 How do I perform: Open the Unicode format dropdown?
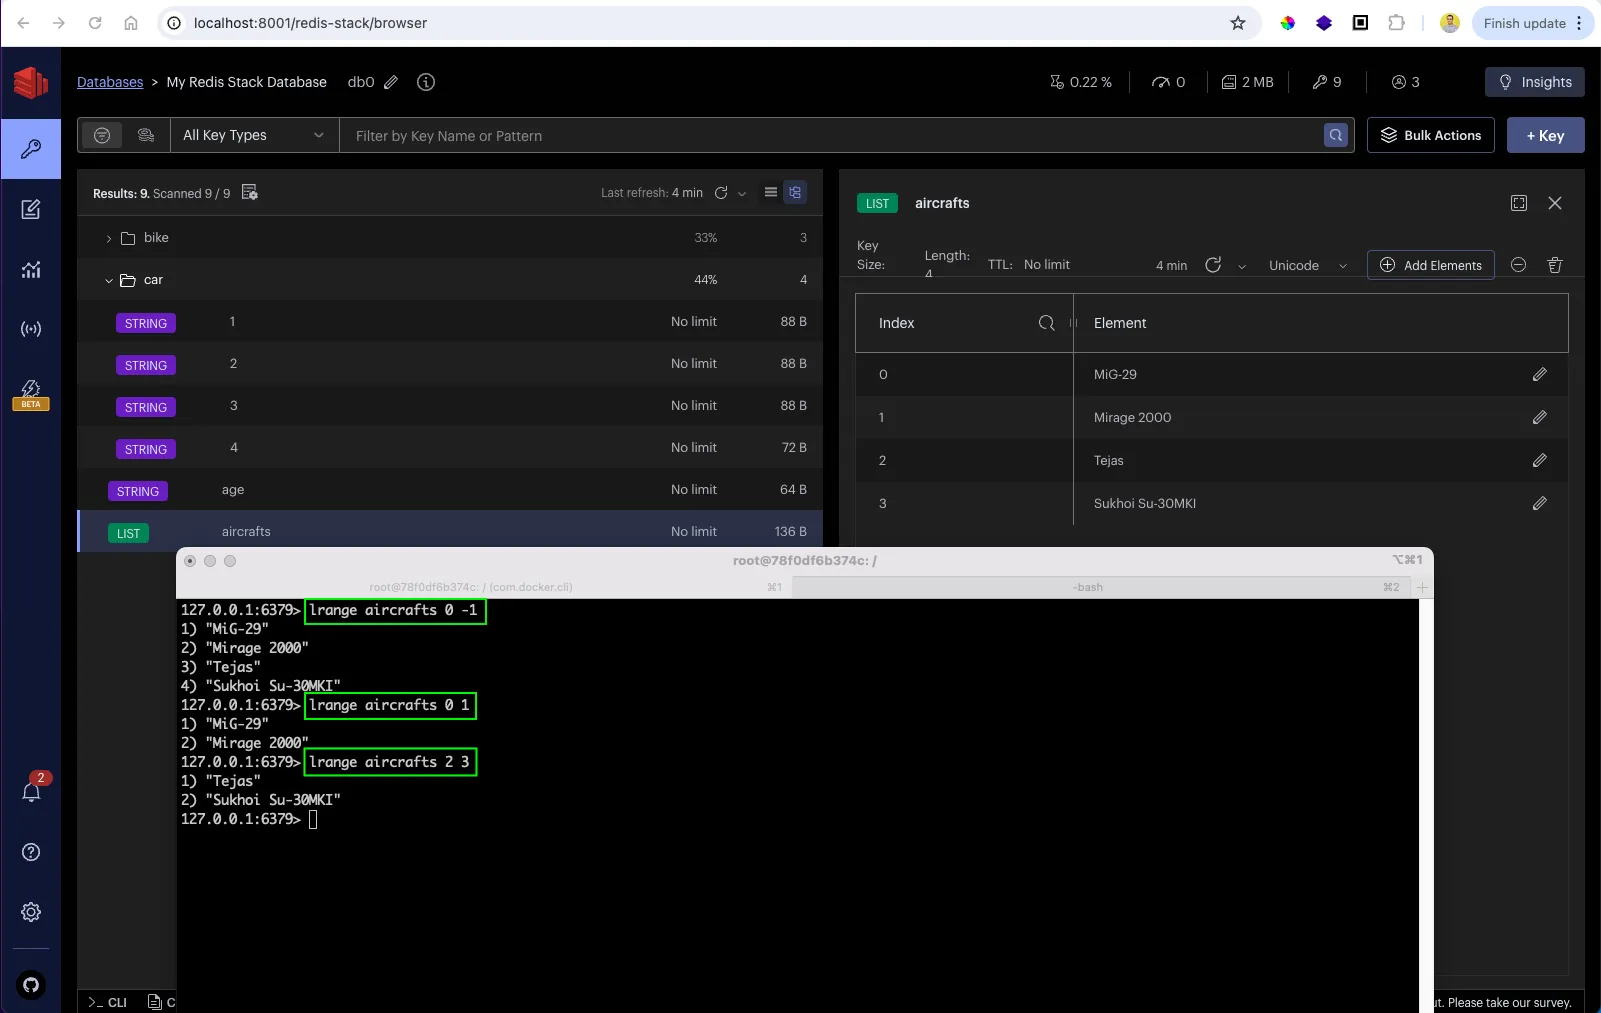click(1308, 265)
